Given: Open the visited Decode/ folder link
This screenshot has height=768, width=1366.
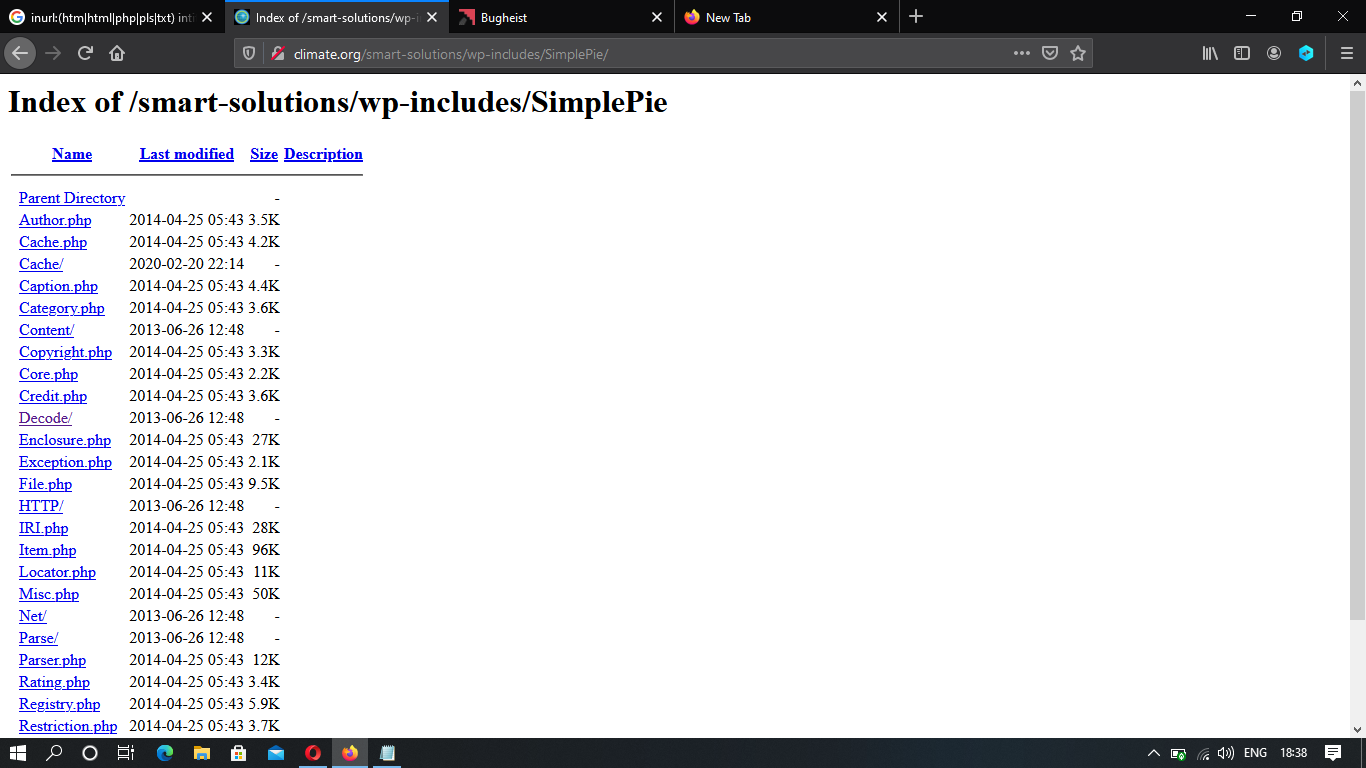Looking at the screenshot, I should pyautogui.click(x=45, y=418).
